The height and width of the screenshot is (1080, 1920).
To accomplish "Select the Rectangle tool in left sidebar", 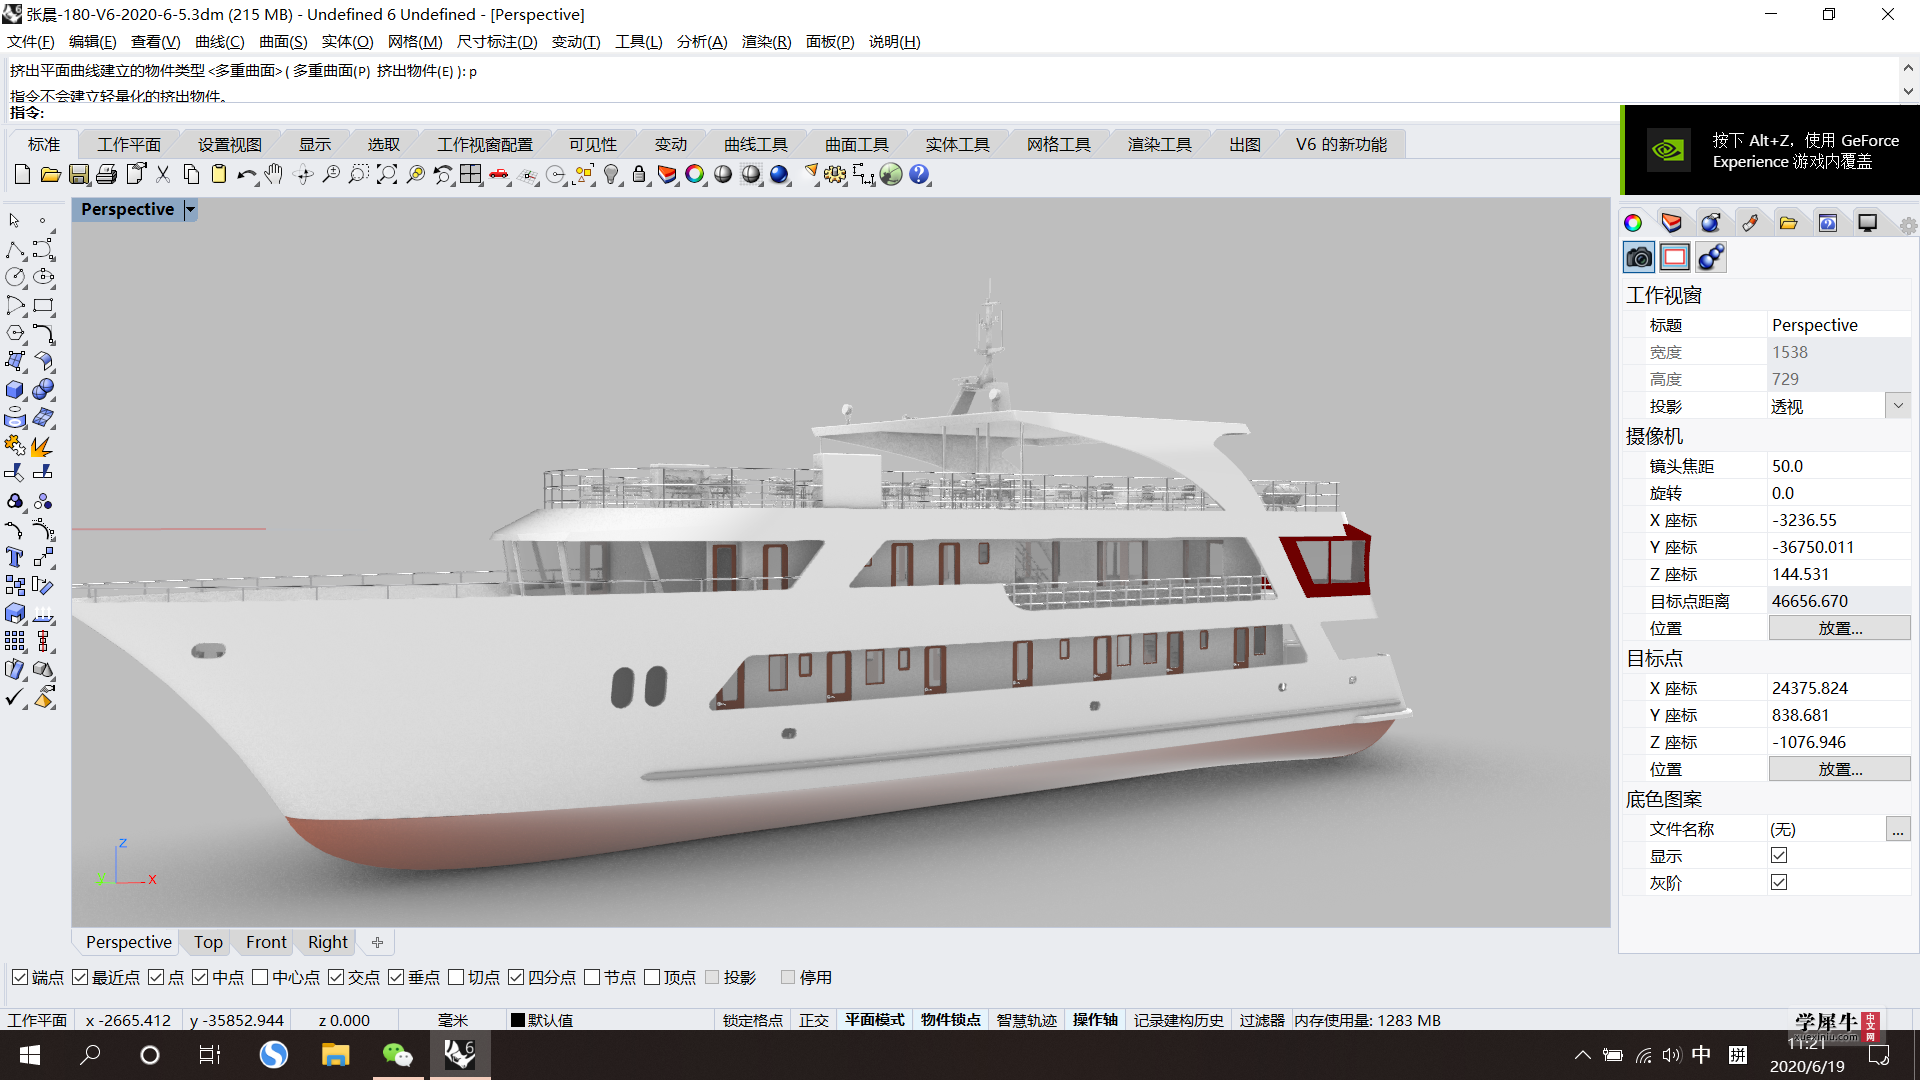I will click(x=43, y=305).
